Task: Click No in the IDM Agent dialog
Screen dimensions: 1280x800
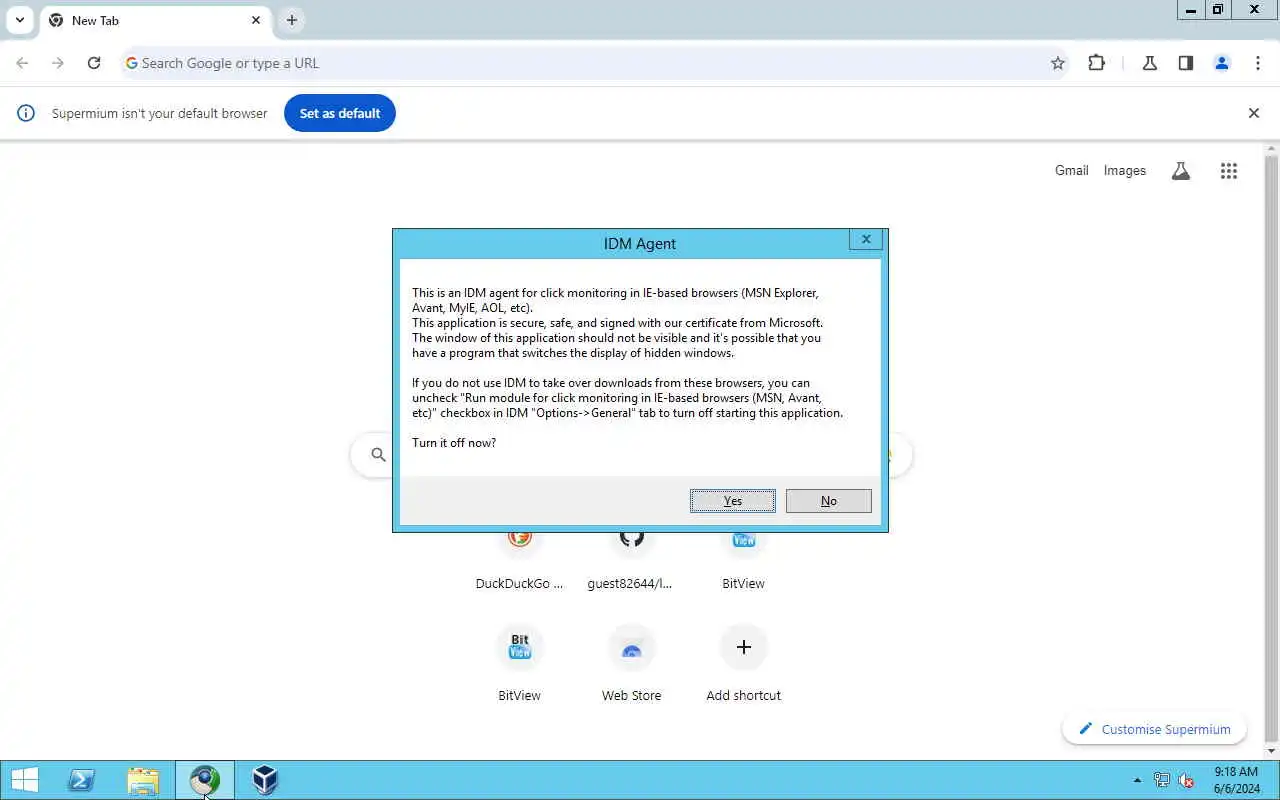Action: [829, 501]
